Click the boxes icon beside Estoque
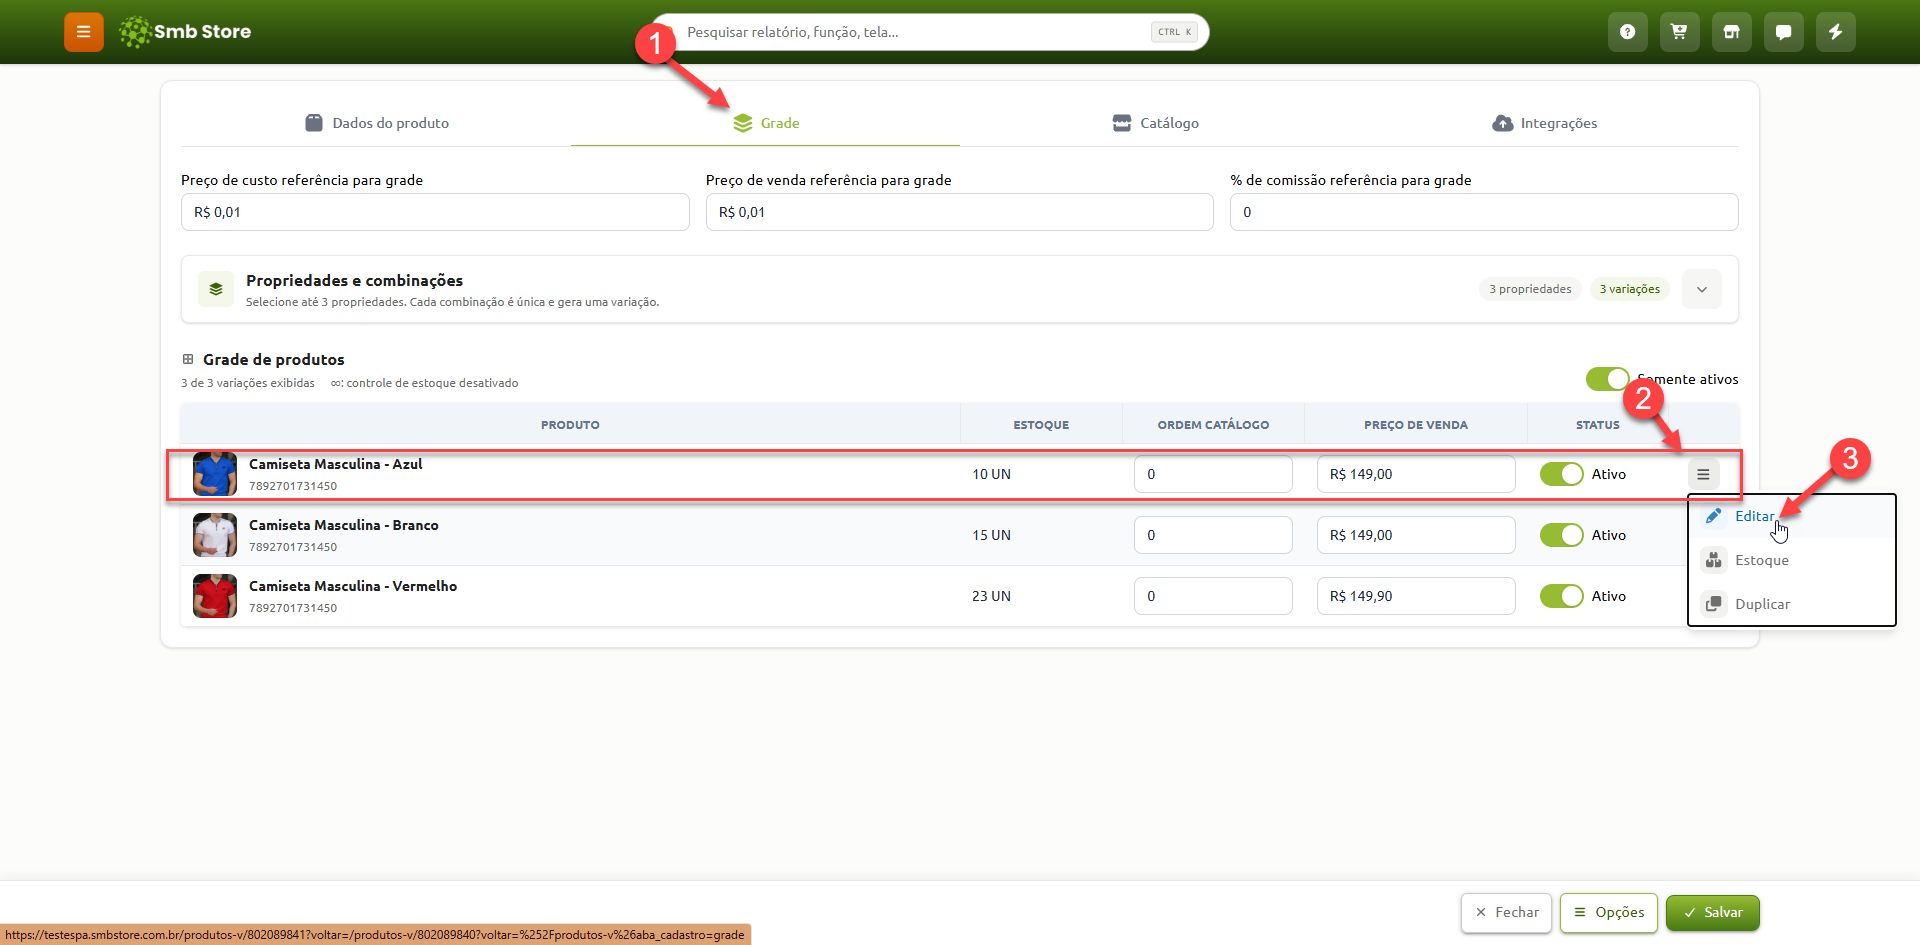1920x945 pixels. pos(1713,560)
